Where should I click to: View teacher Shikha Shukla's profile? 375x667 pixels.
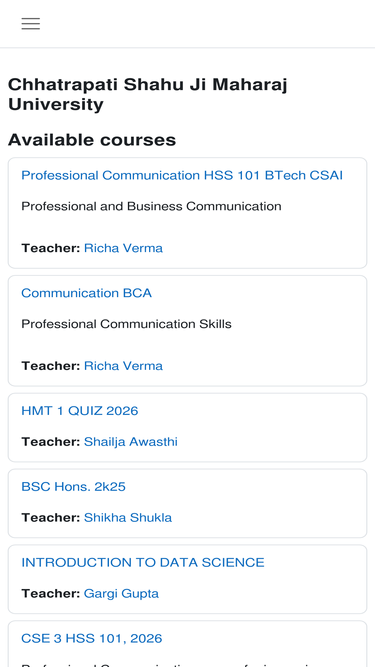(128, 517)
